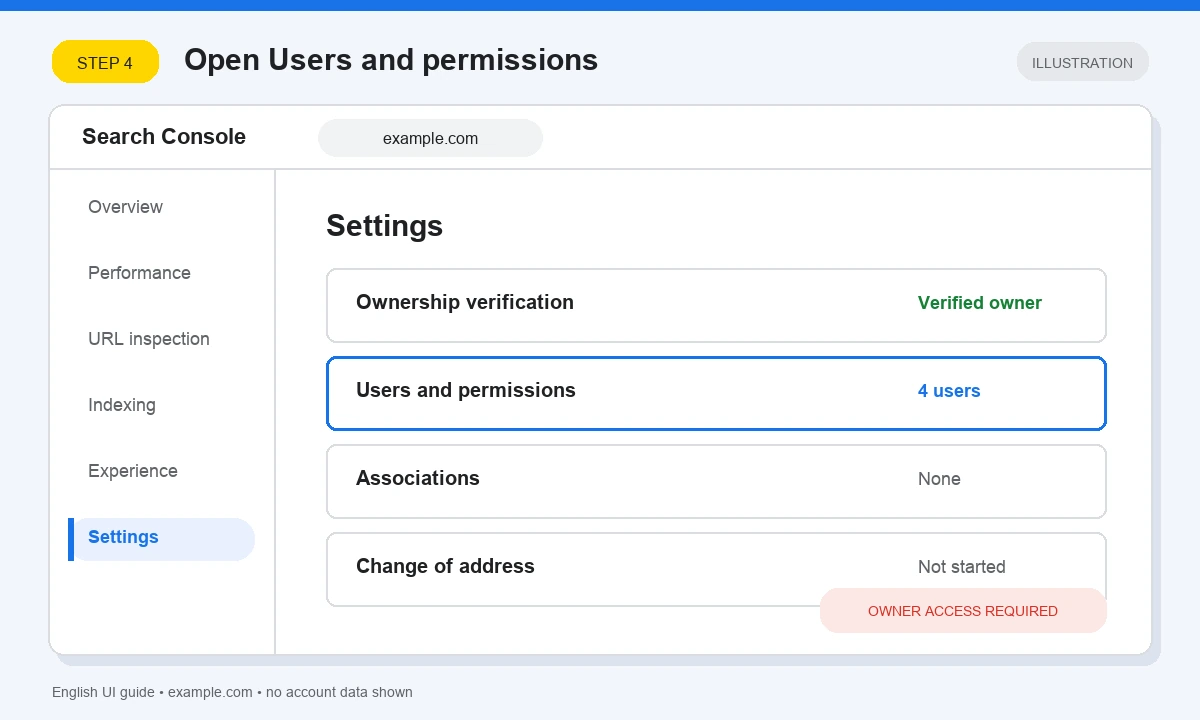Viewport: 1200px width, 720px height.
Task: Click the Associations None value
Action: click(x=939, y=479)
